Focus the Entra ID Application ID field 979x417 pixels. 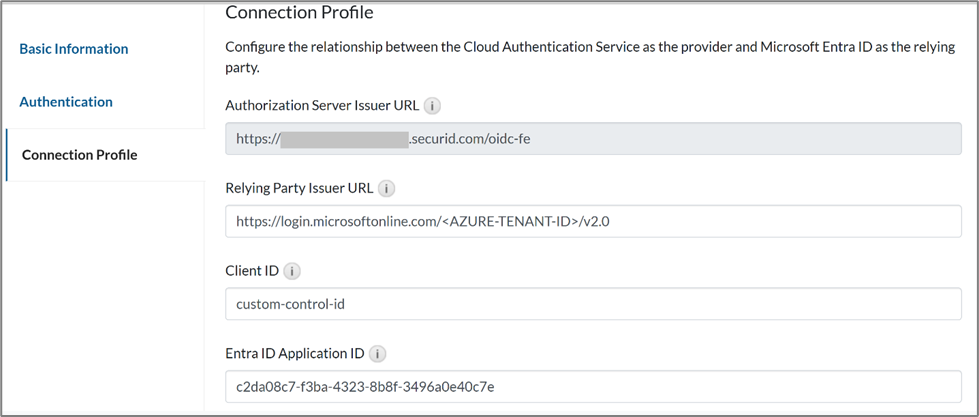click(593, 386)
